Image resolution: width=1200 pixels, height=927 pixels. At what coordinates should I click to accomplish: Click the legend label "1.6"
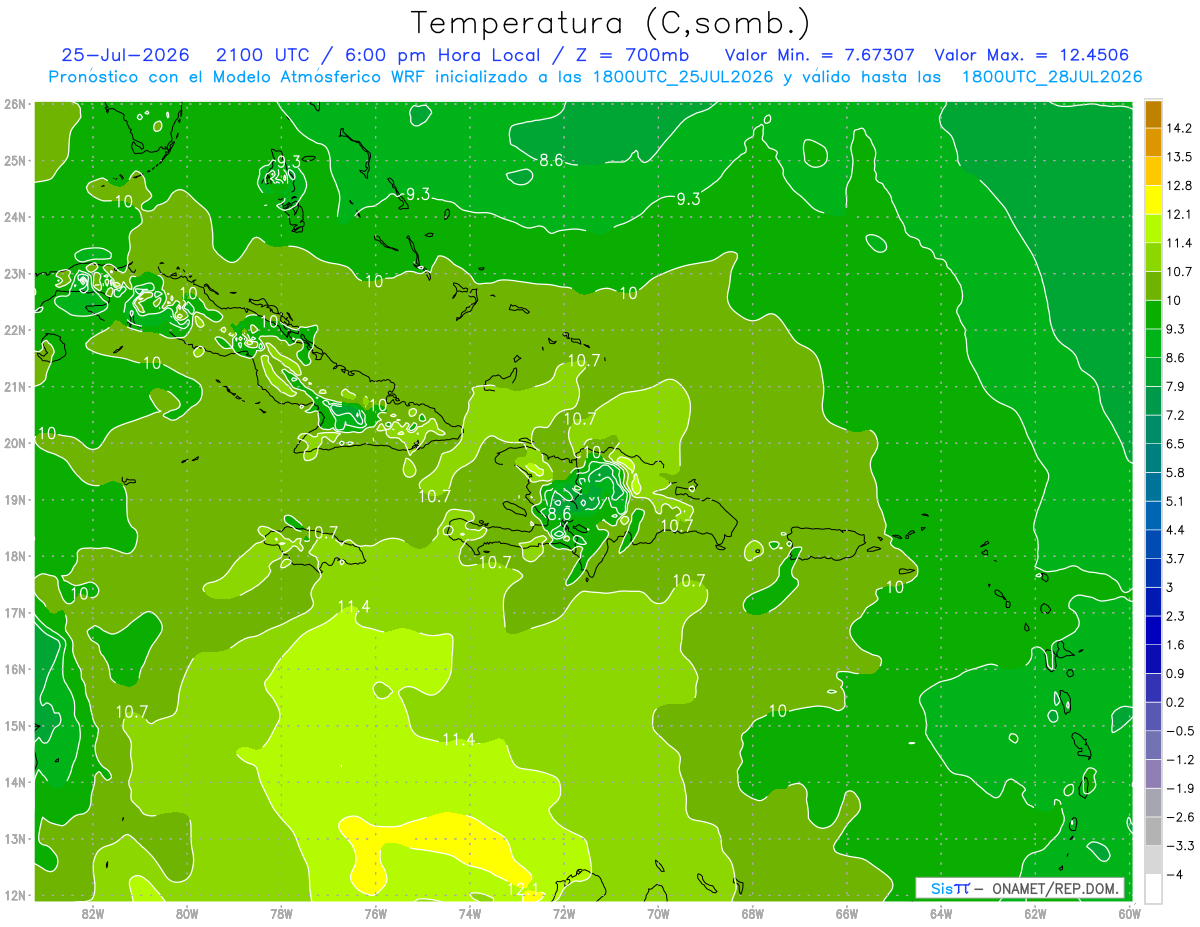(x=1175, y=645)
